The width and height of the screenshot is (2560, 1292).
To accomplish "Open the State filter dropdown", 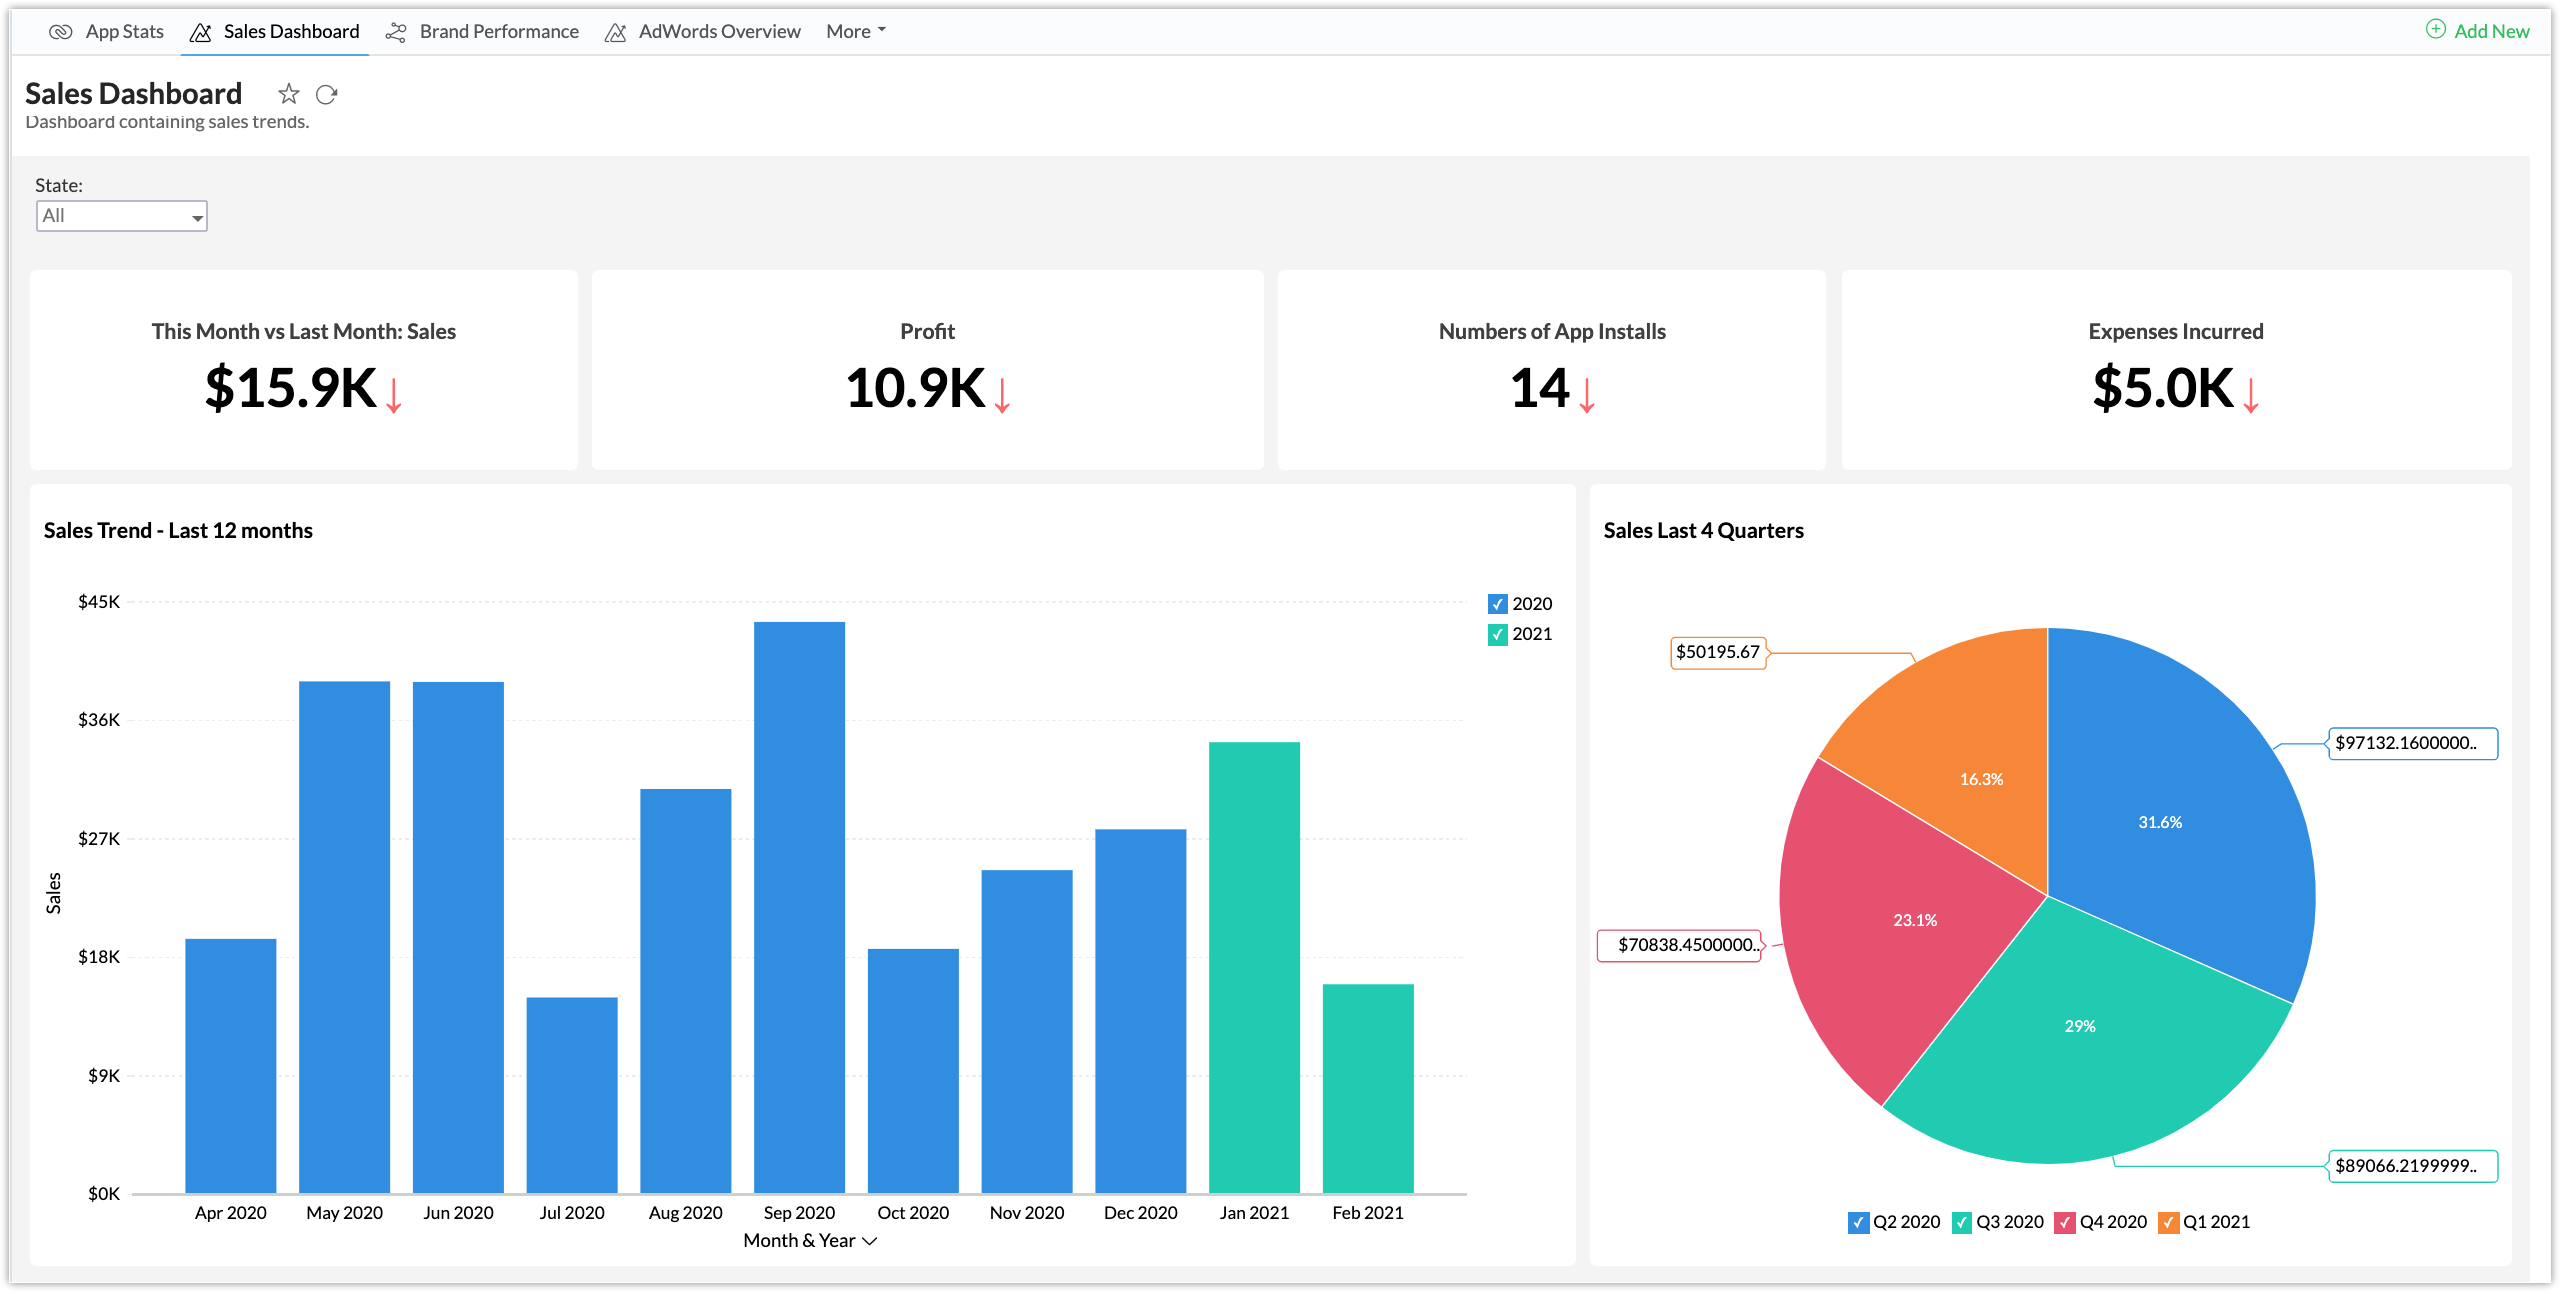I will (x=122, y=216).
